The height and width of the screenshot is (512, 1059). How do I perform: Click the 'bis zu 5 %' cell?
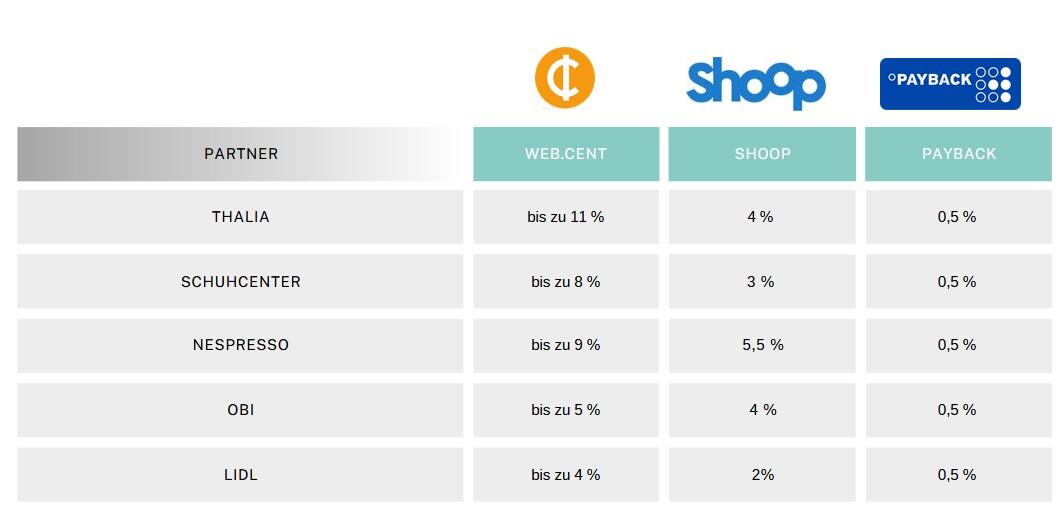coord(566,410)
